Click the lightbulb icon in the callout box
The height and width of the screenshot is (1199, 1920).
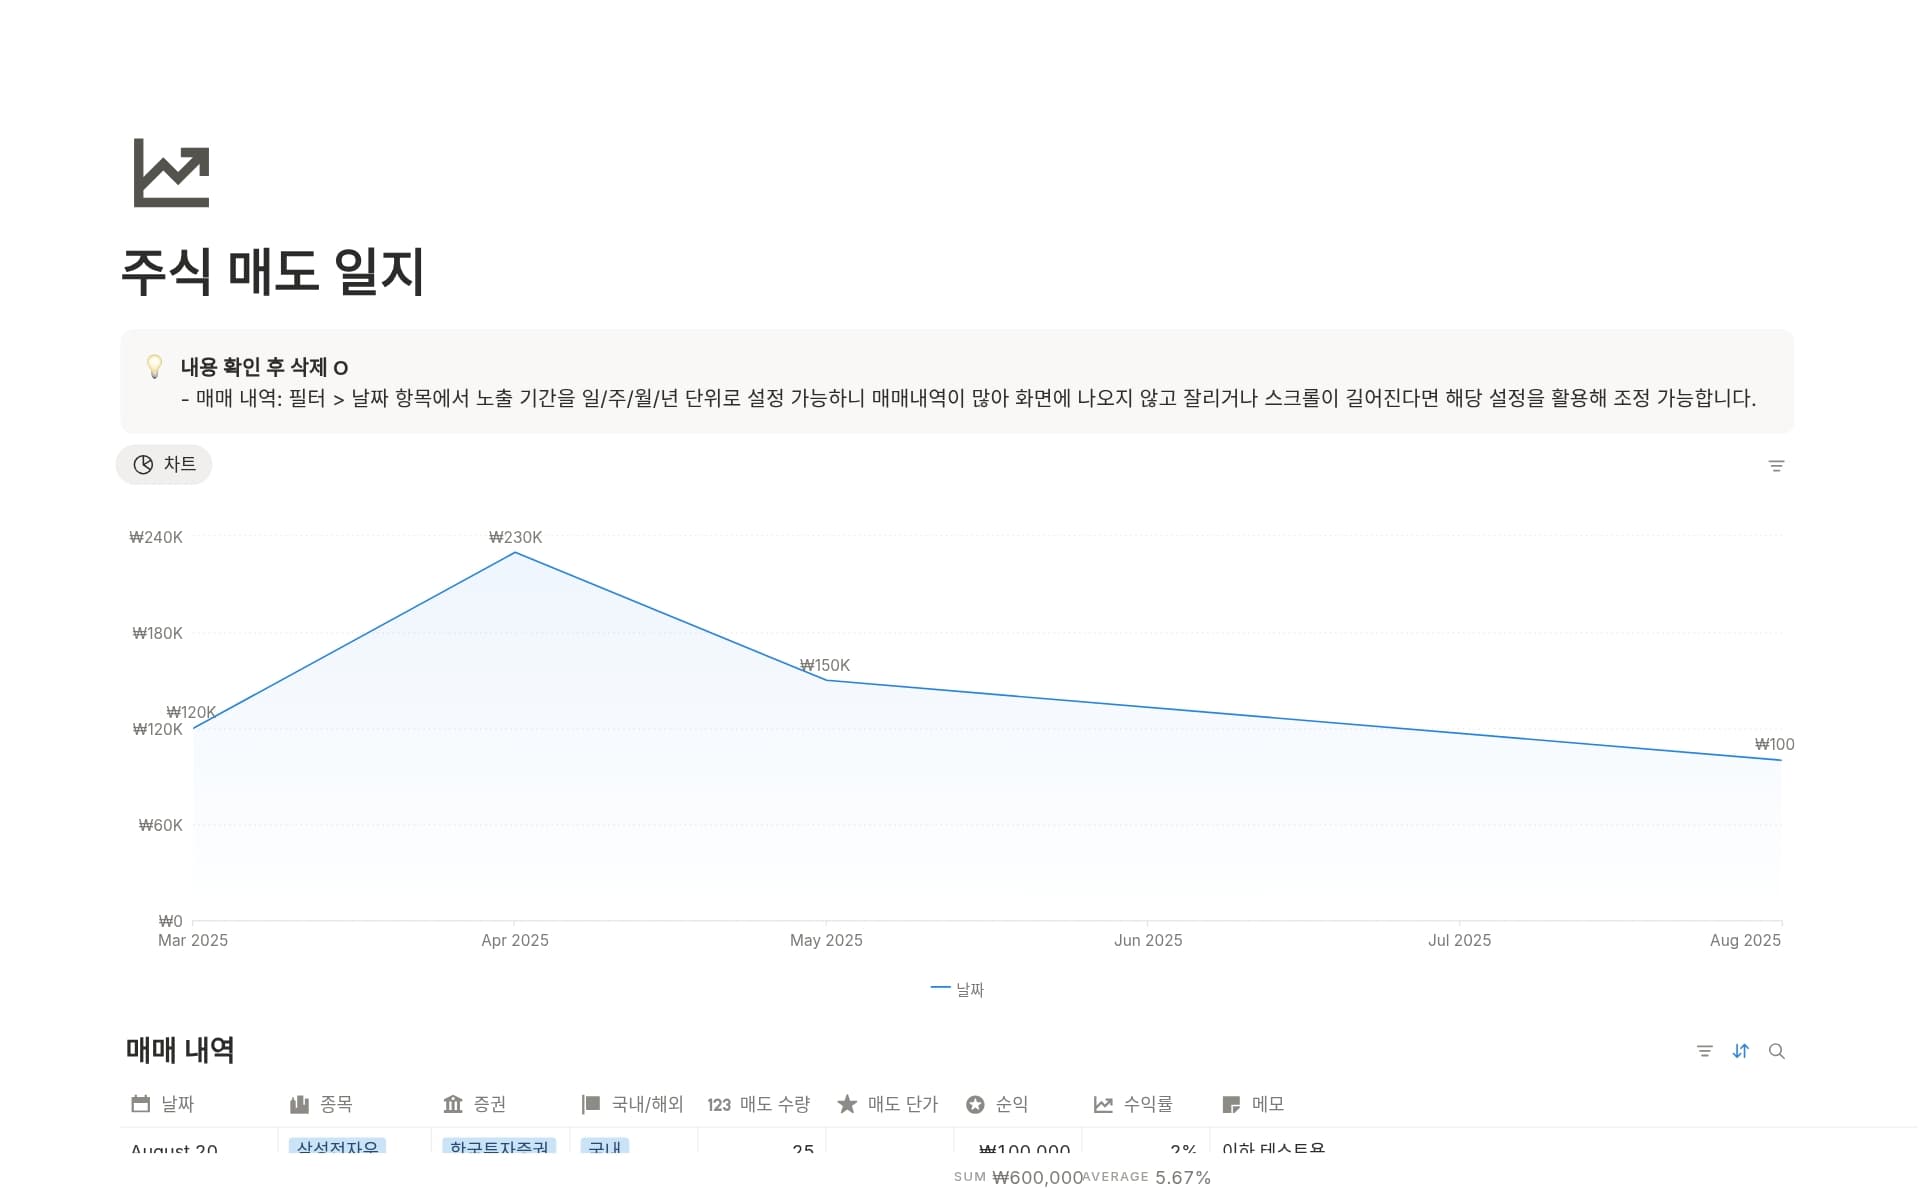(154, 368)
